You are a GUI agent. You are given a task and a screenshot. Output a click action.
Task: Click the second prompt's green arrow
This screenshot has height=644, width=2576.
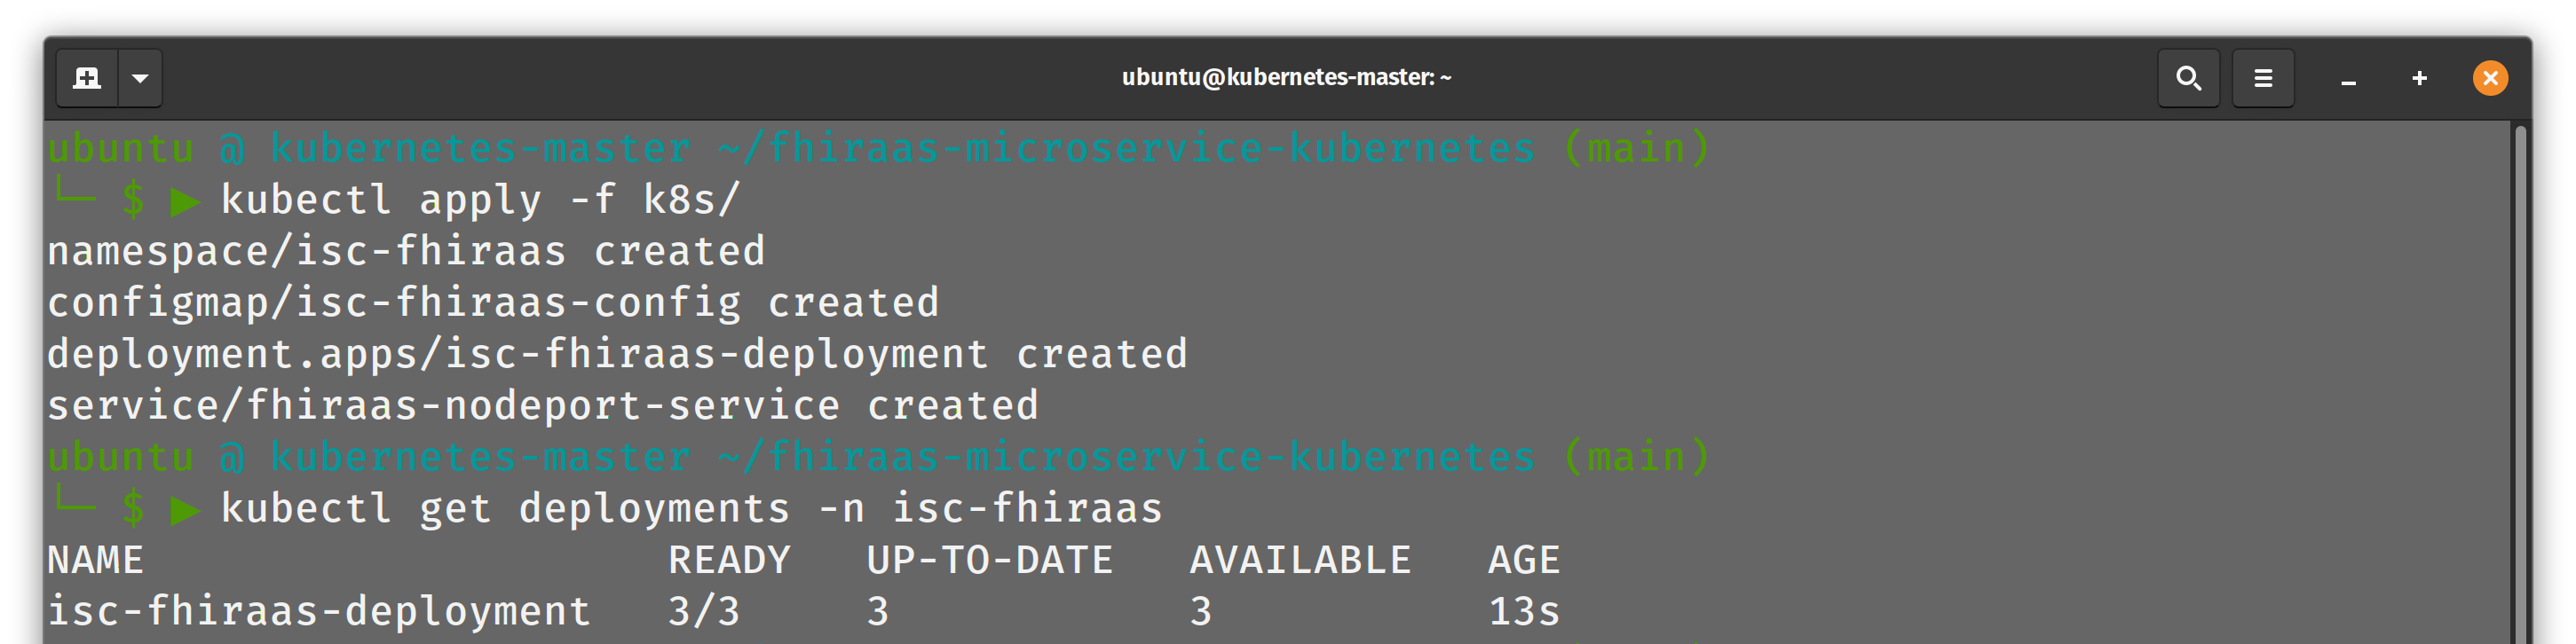(x=185, y=511)
